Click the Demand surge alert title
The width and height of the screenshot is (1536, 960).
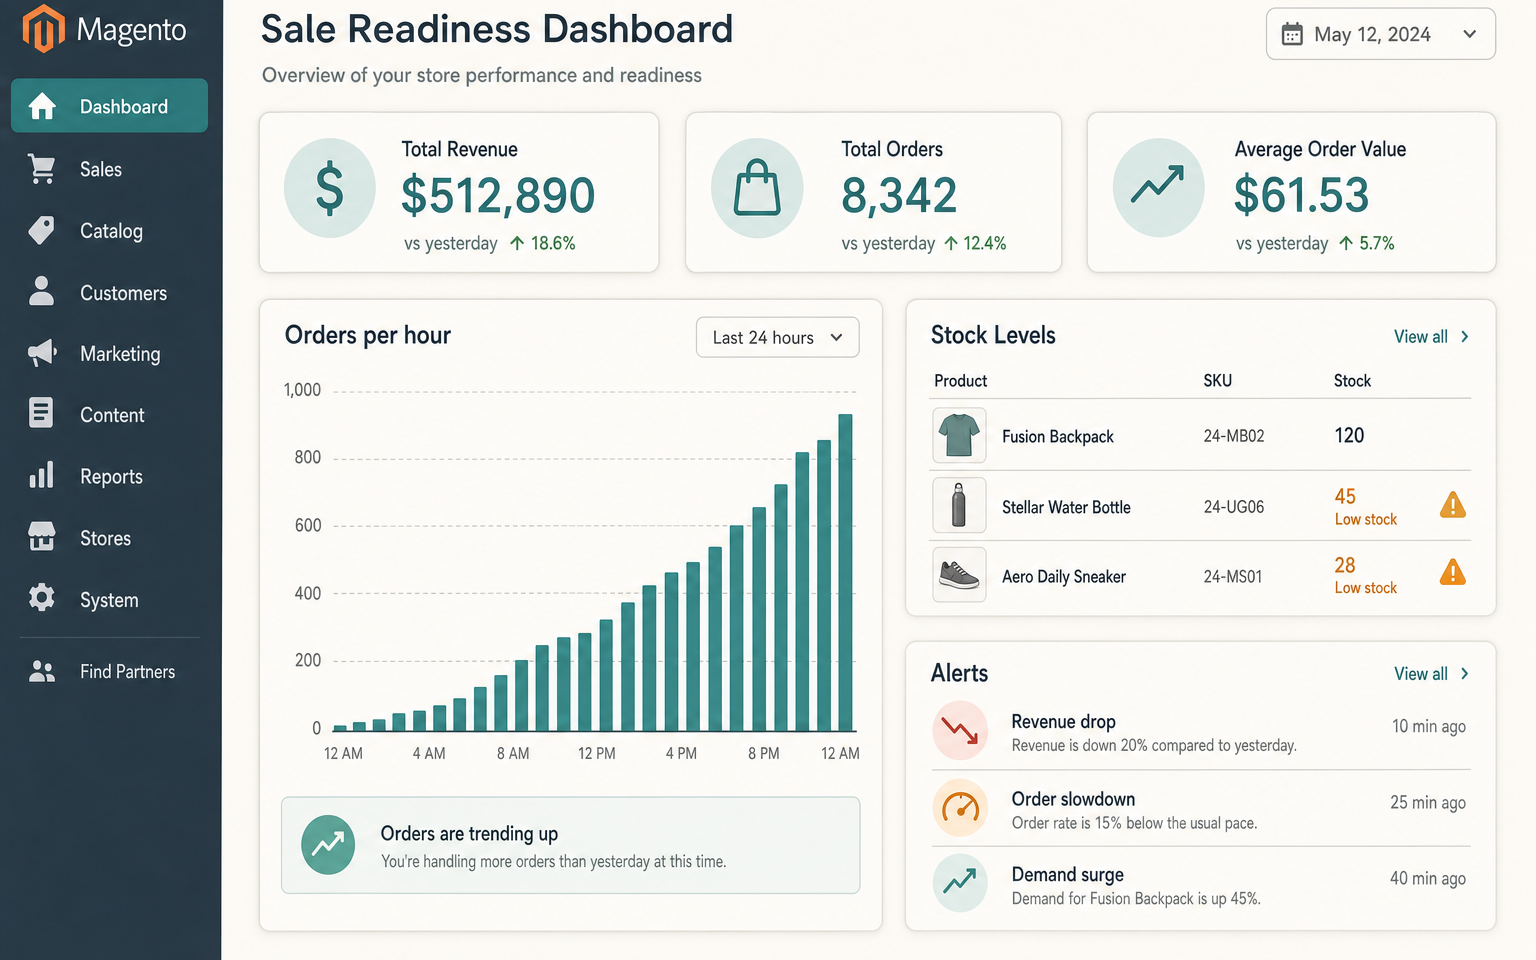pyautogui.click(x=1067, y=875)
